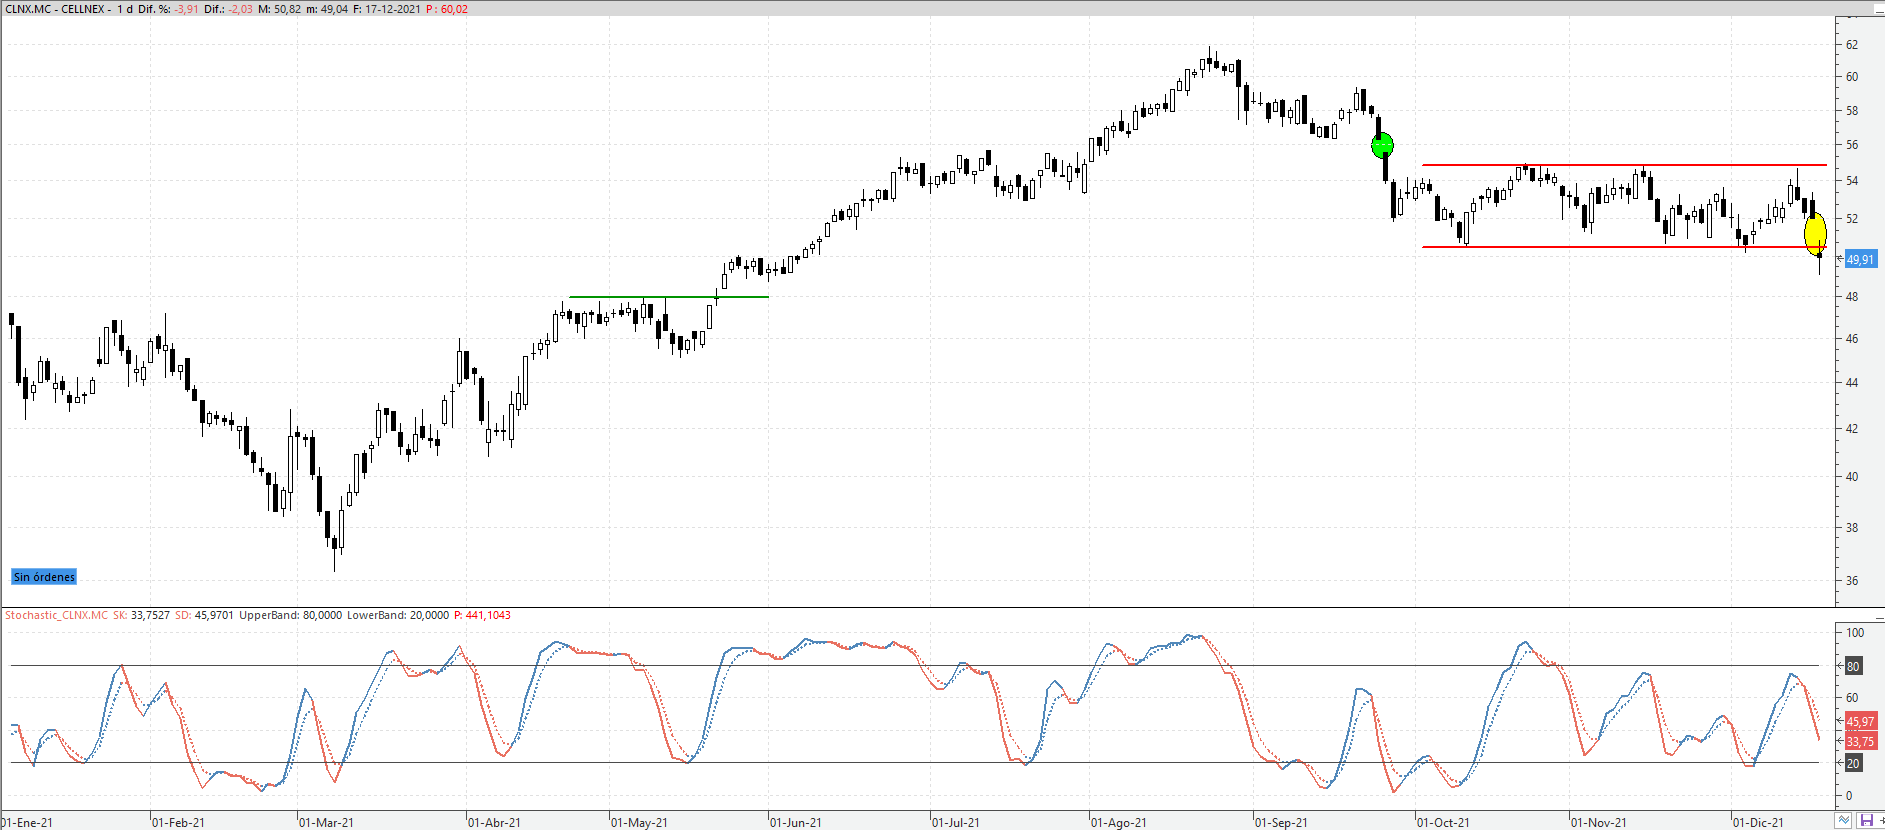Screen dimensions: 1885x830
Task: Click the '01-Sep-21' date axis label
Action: [1282, 823]
